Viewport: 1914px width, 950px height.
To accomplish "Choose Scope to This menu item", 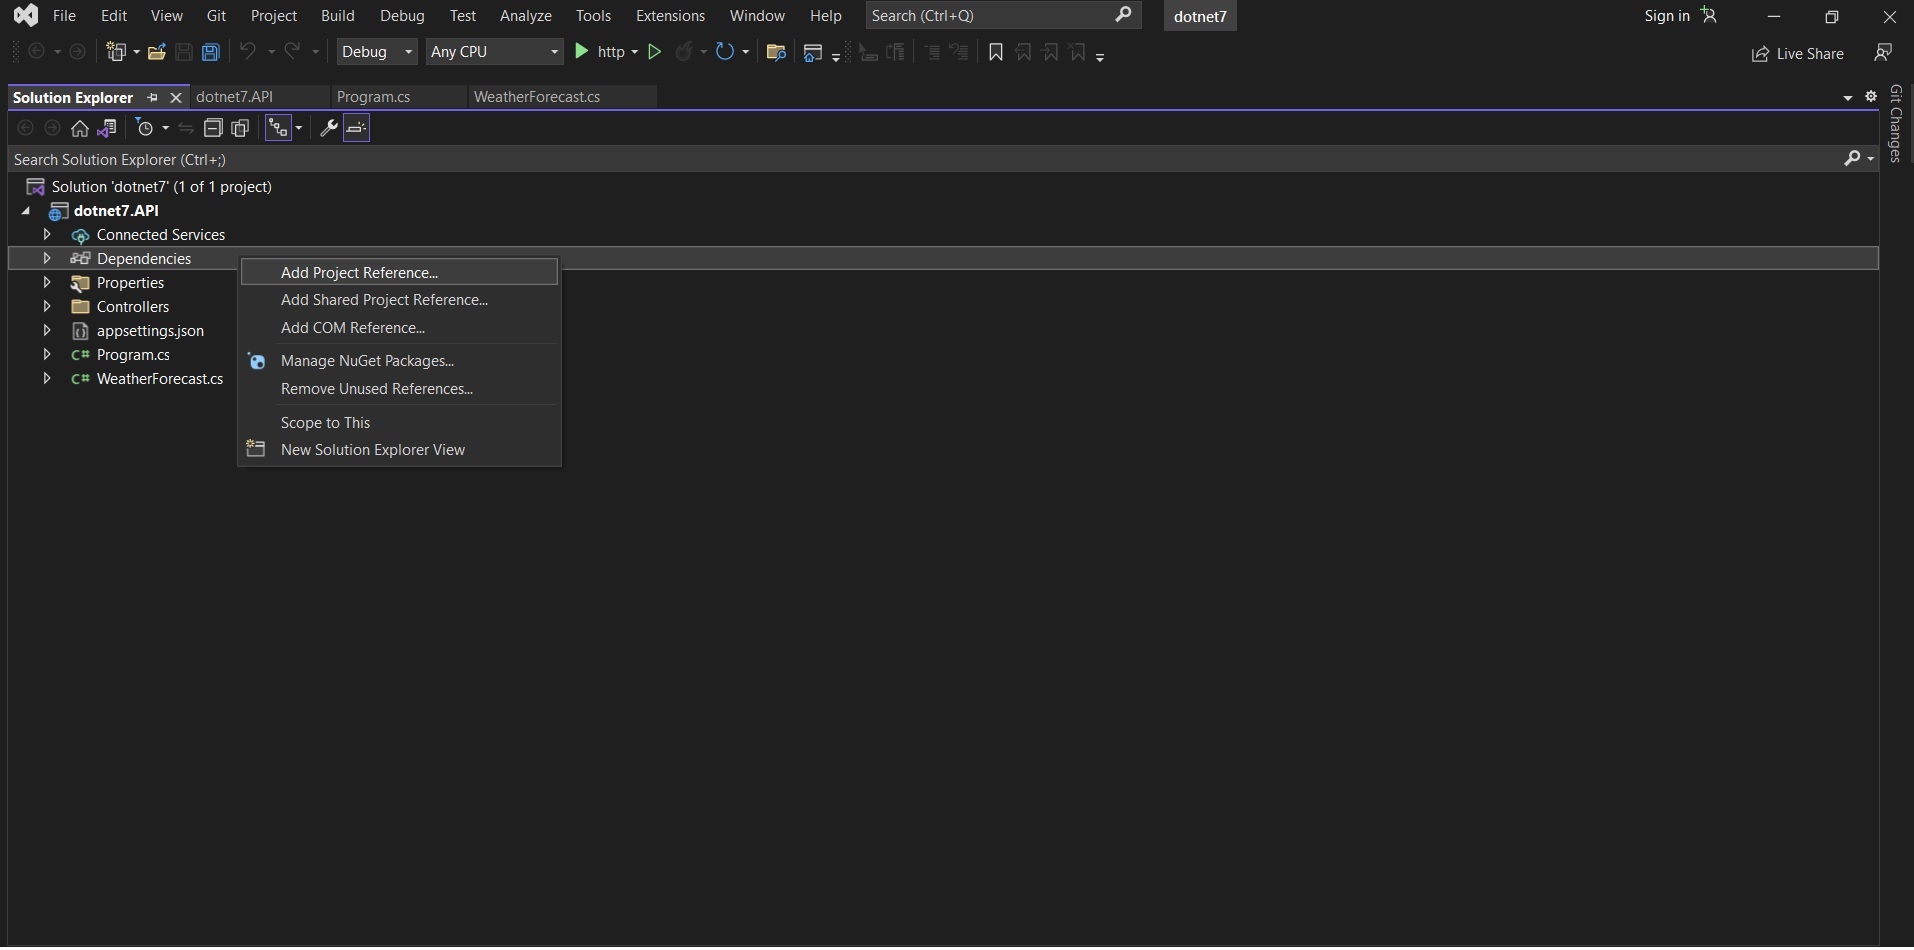I will 399,423.
